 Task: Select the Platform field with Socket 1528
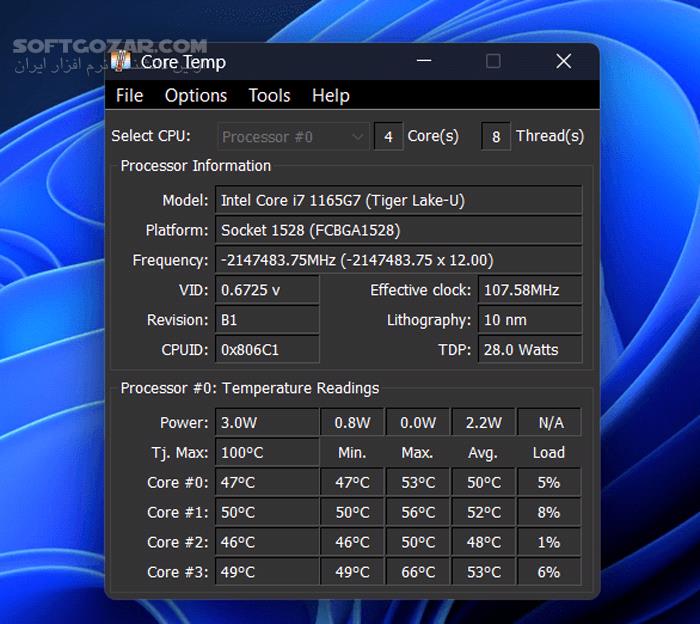(398, 230)
